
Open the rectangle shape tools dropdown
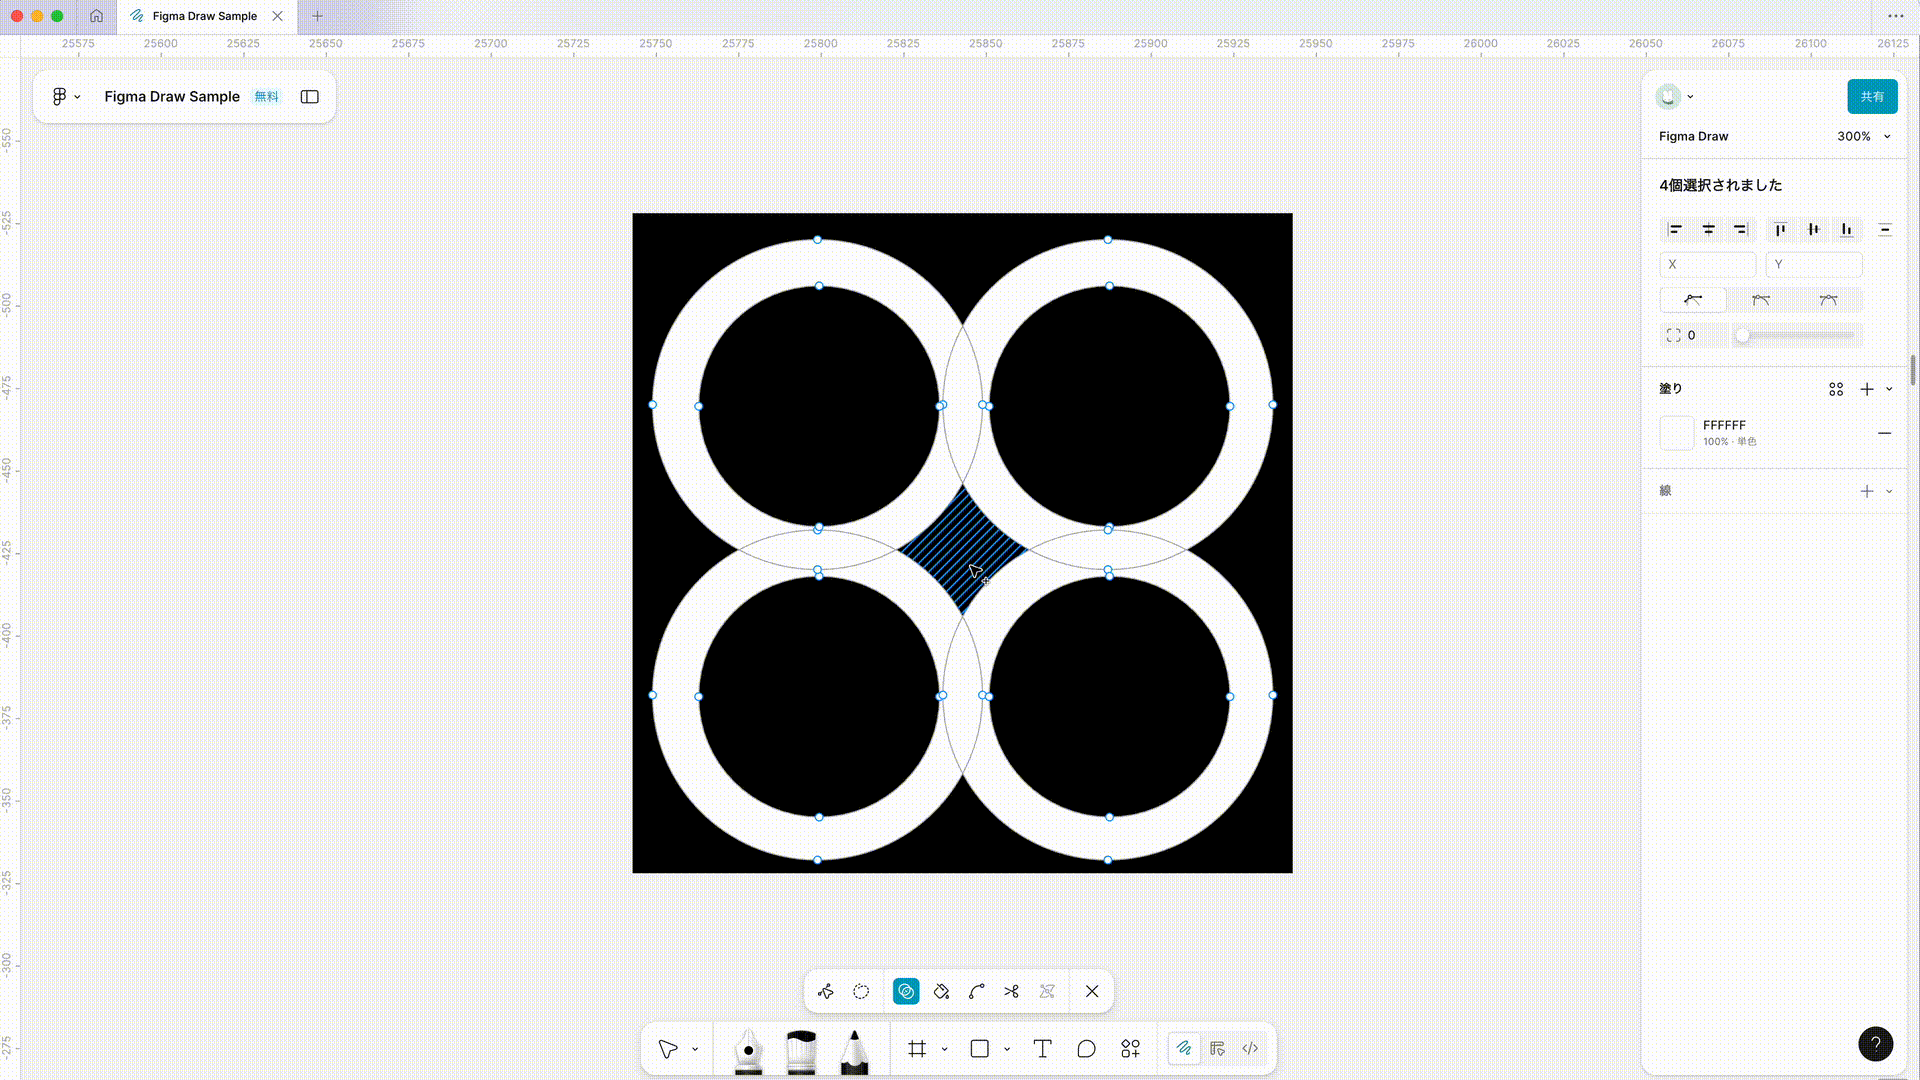point(1007,1049)
